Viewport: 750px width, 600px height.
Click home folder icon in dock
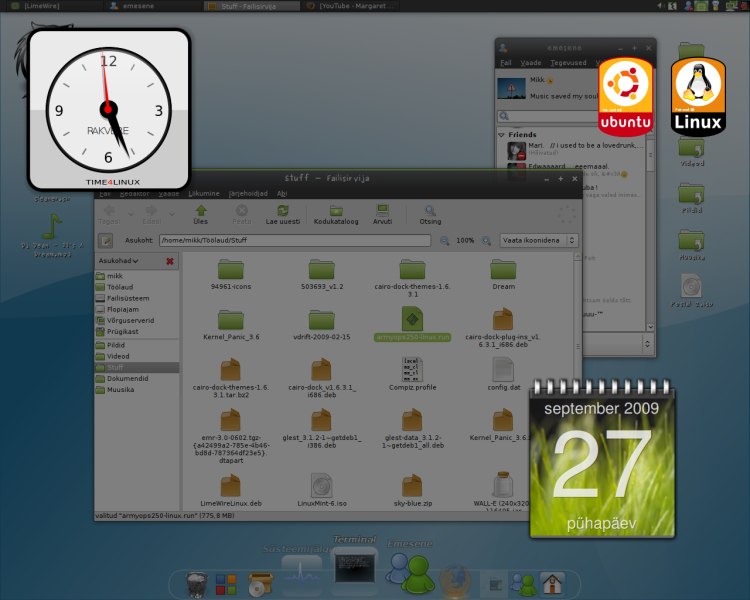pos(552,584)
